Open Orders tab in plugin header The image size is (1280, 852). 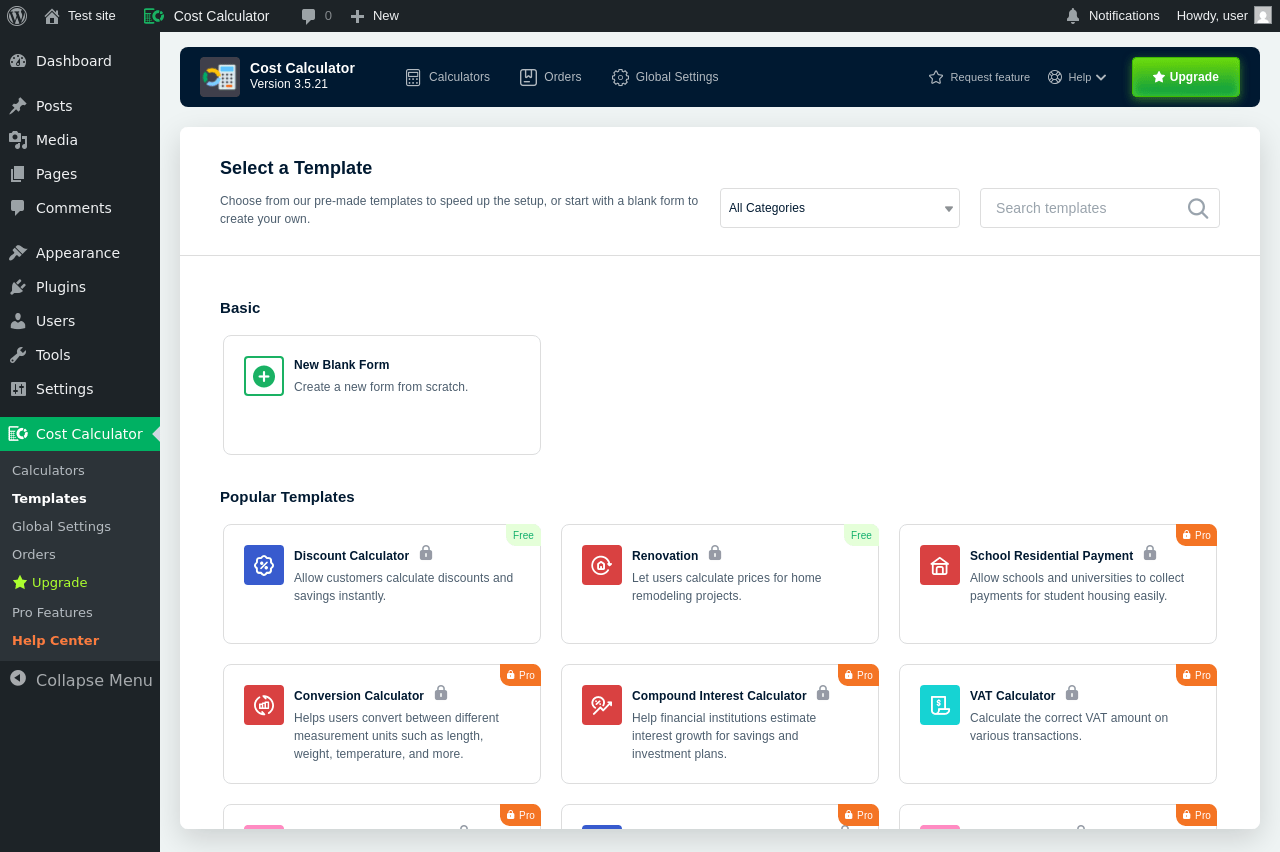tap(550, 77)
